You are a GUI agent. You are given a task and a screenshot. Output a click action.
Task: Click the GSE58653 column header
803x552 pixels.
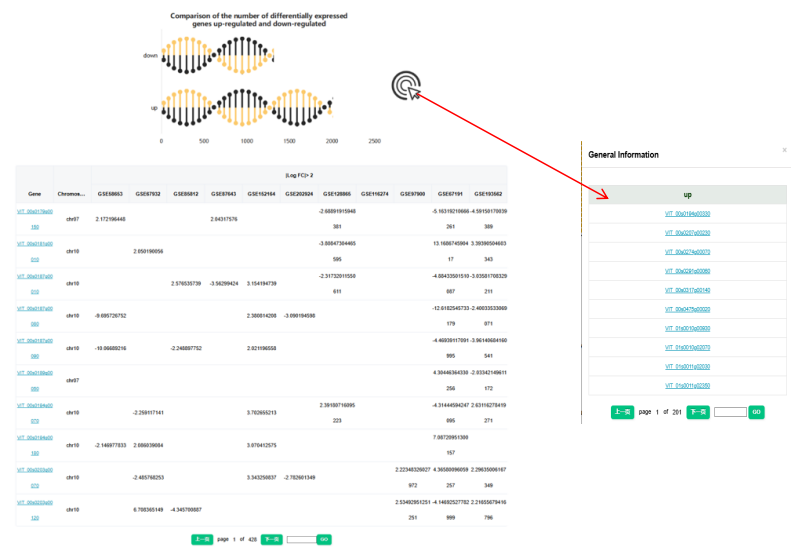click(110, 193)
